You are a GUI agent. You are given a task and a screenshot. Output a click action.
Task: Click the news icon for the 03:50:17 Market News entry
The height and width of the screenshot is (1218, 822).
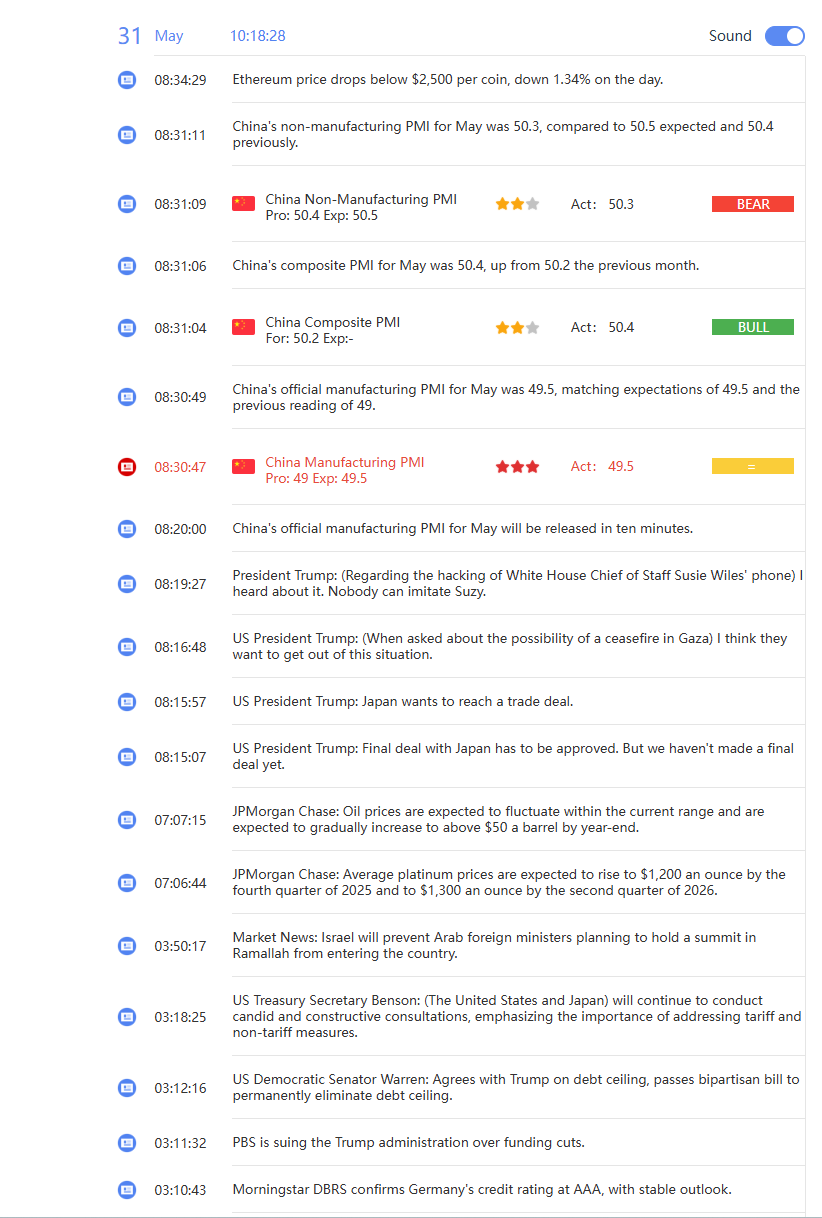click(x=127, y=946)
